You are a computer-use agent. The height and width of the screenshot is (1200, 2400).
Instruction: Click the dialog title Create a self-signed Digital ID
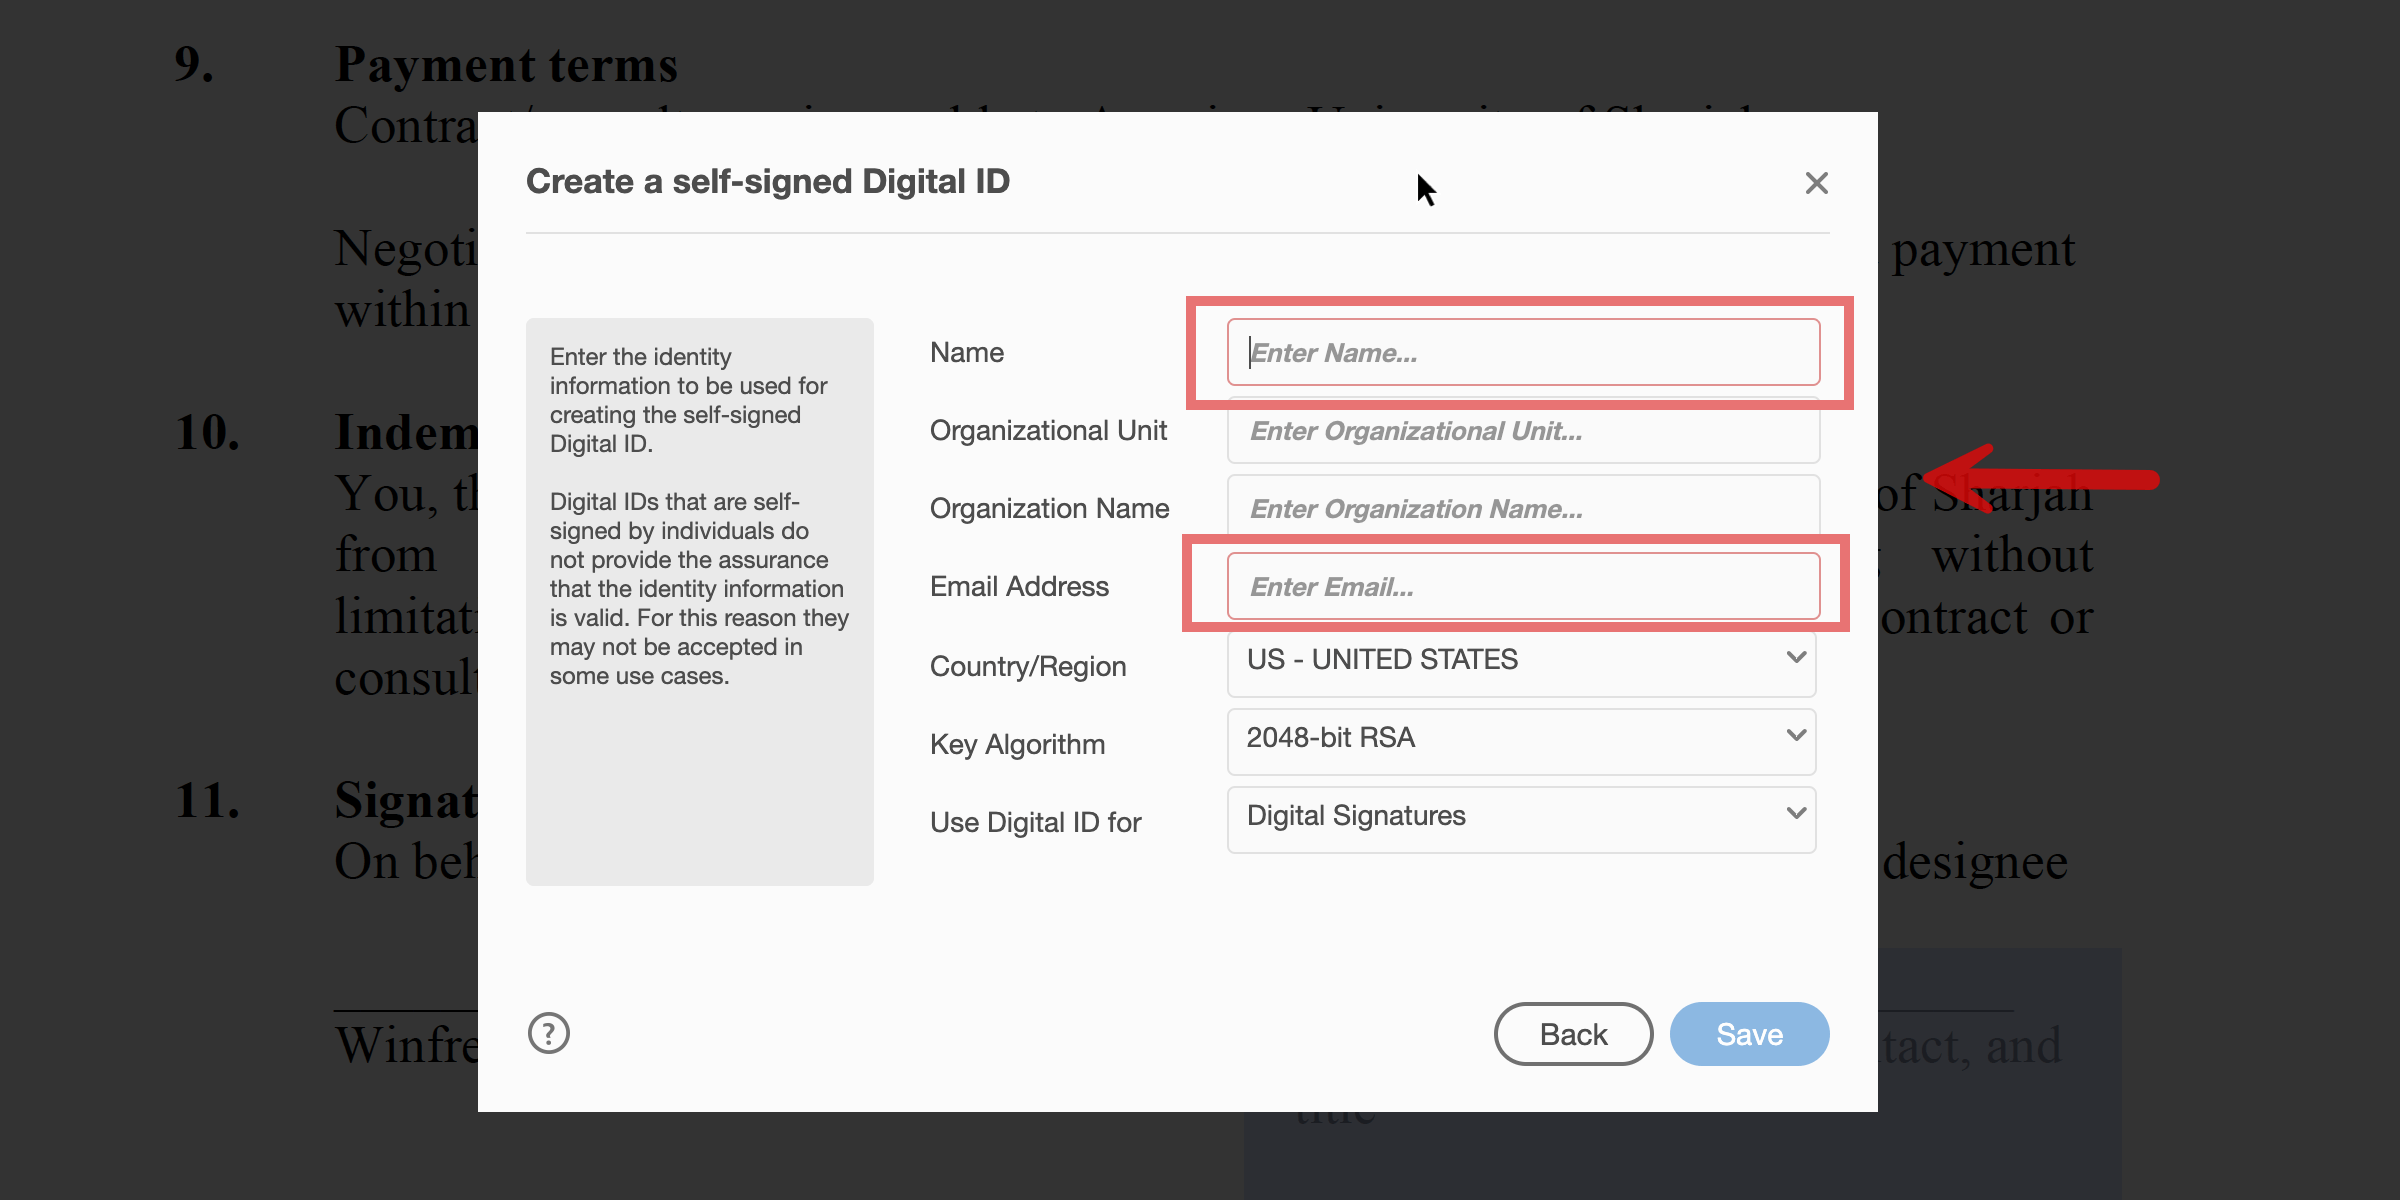[x=768, y=181]
